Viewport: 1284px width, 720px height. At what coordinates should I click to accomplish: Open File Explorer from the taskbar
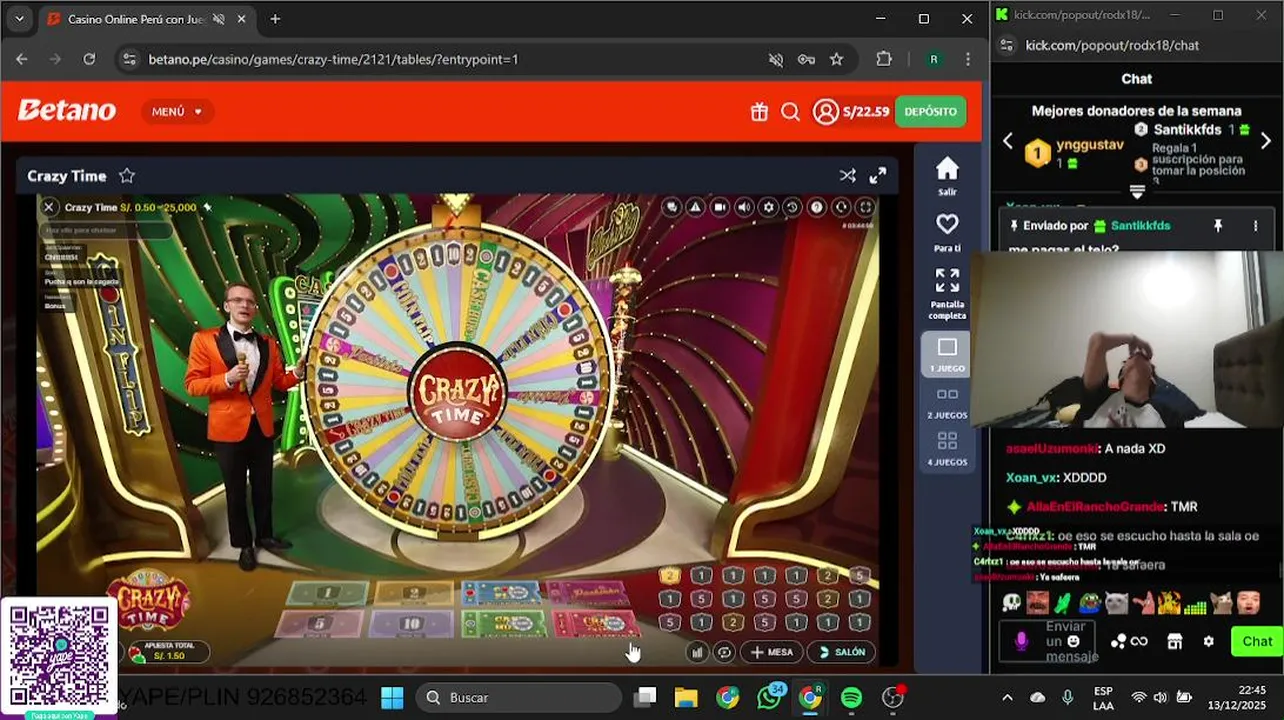coord(686,697)
